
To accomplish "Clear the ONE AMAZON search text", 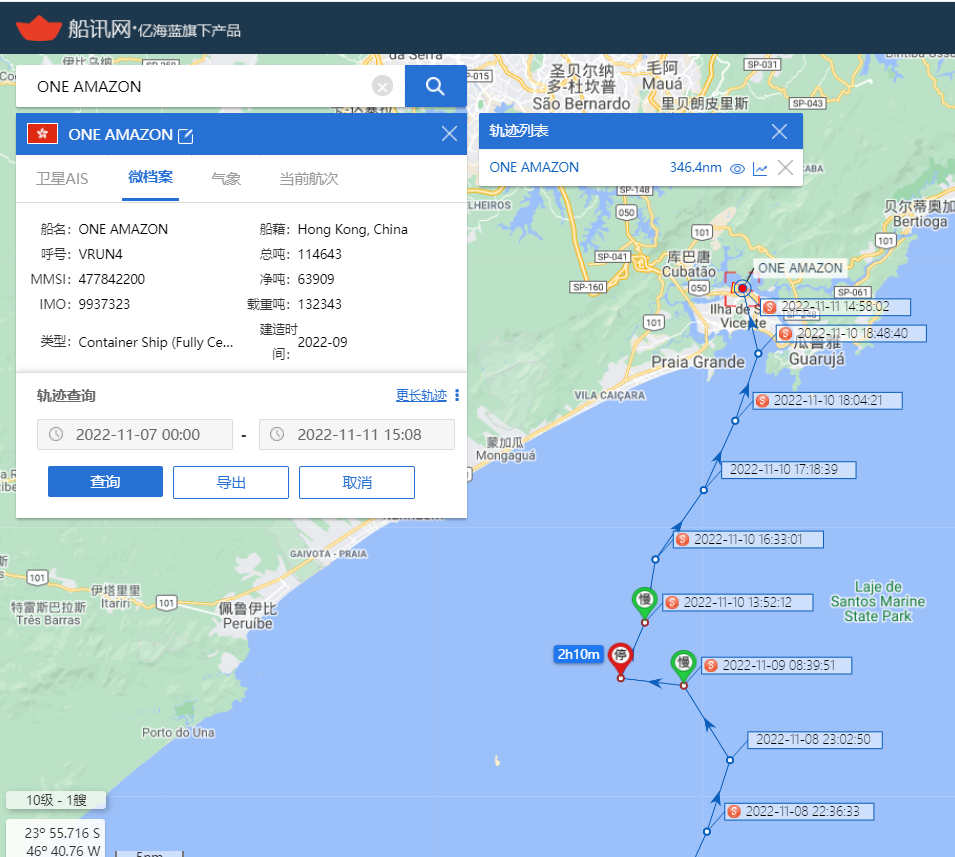I will [382, 86].
